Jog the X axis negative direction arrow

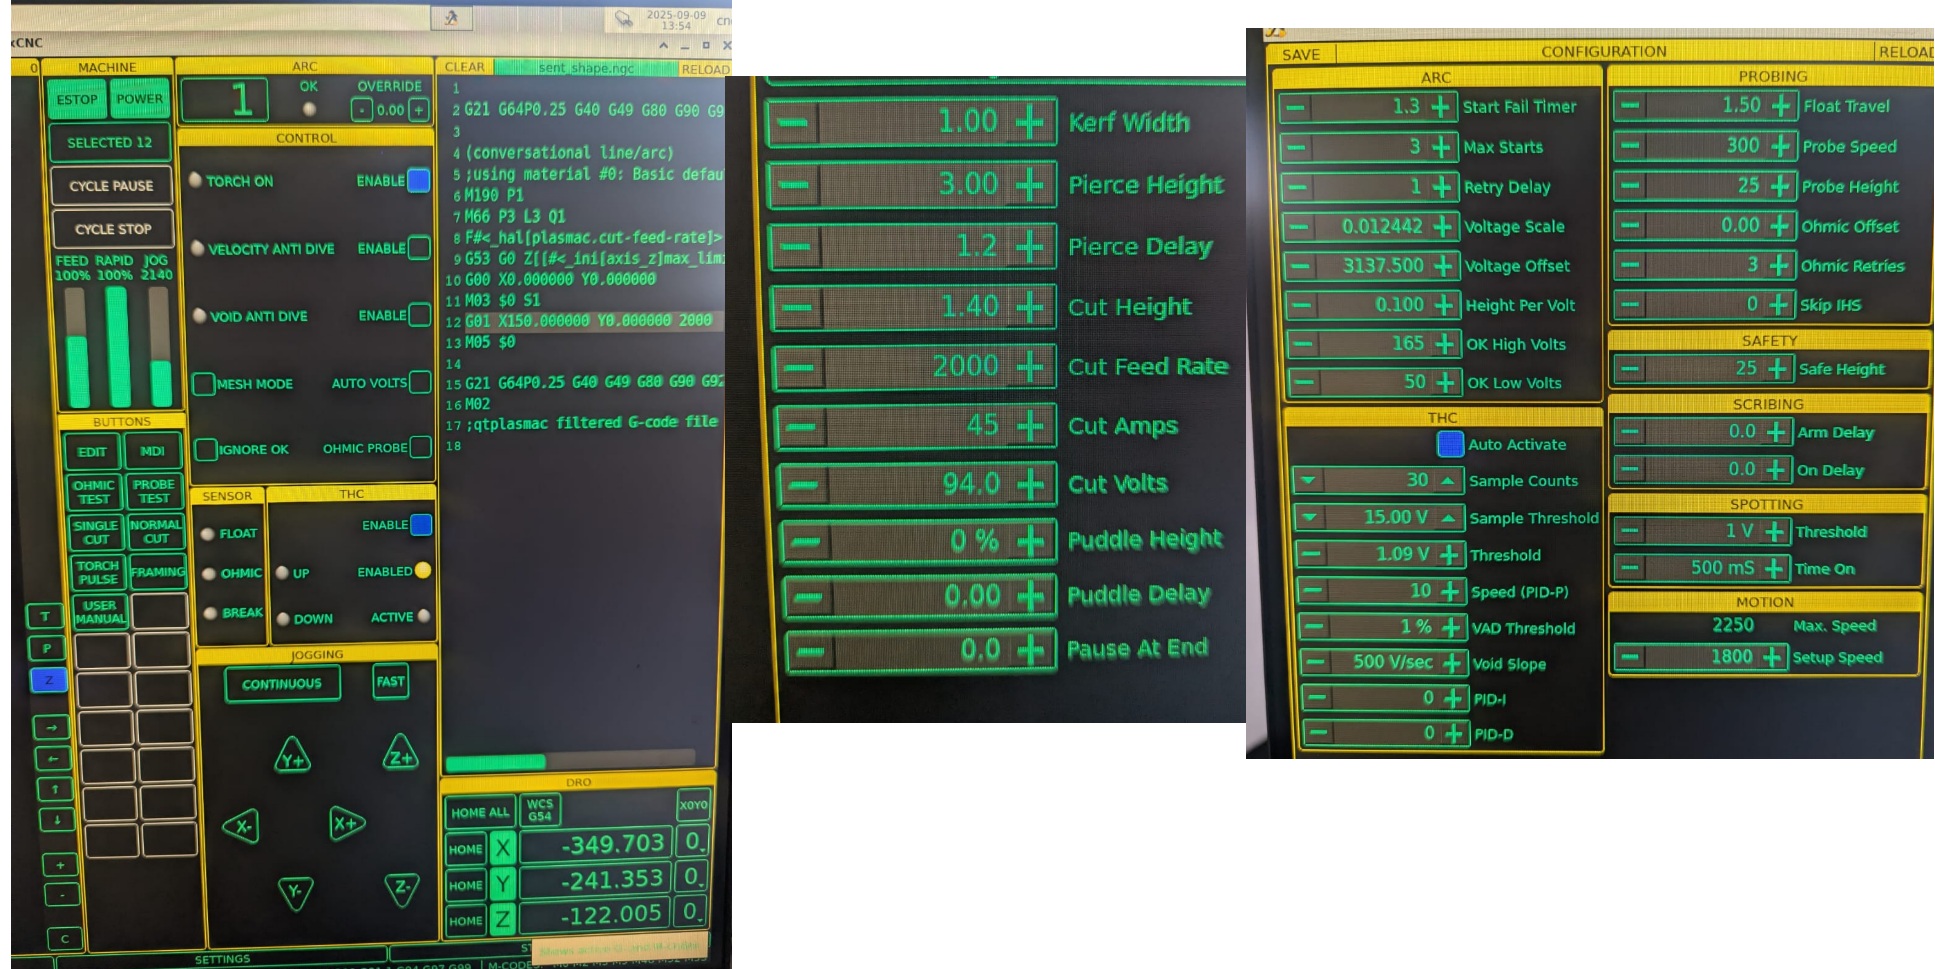[x=241, y=827]
